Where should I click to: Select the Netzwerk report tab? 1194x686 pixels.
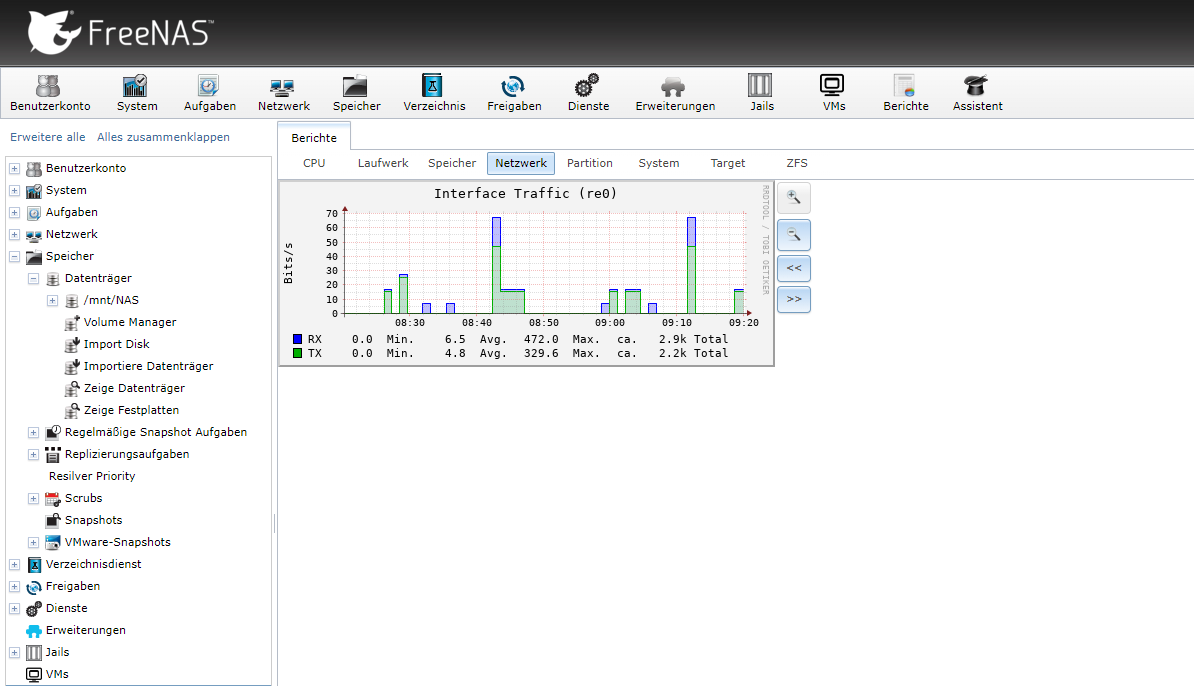click(521, 163)
